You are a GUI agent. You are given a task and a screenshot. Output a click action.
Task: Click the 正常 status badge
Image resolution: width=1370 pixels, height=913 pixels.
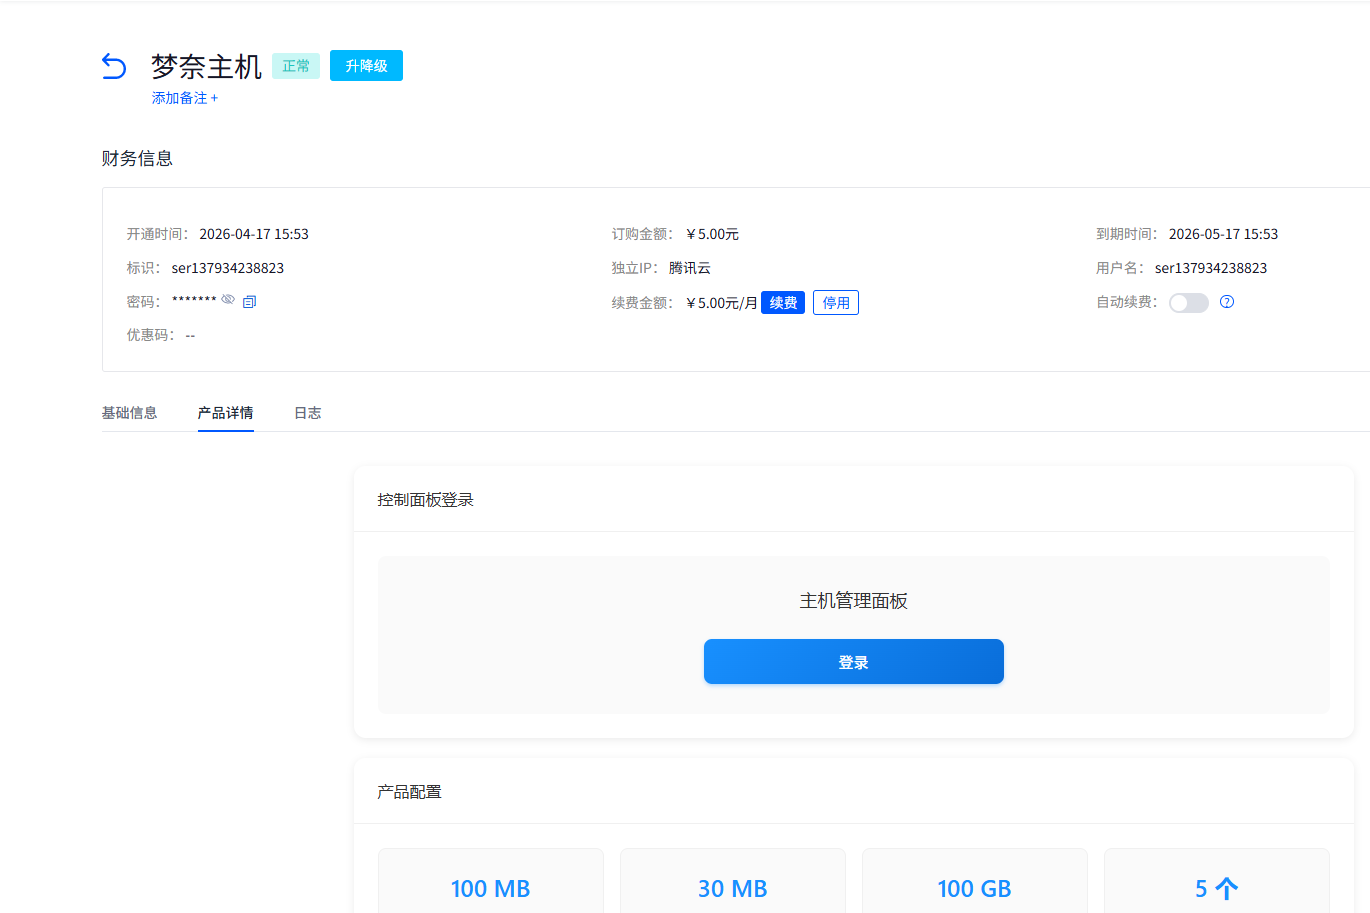click(x=296, y=64)
